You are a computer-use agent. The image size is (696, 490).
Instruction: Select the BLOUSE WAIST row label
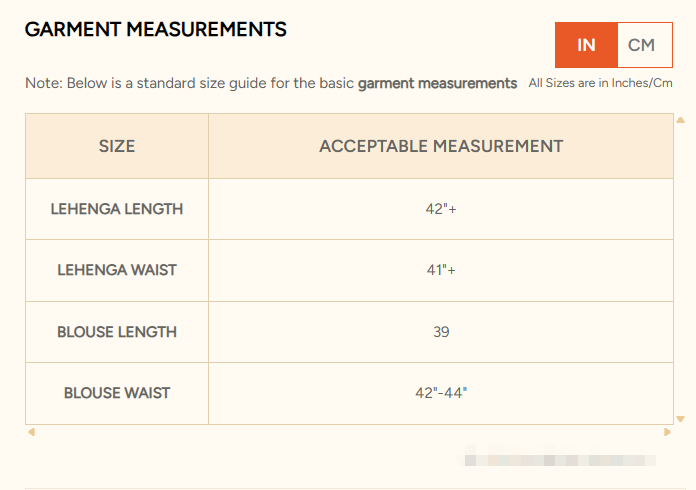pyautogui.click(x=117, y=393)
